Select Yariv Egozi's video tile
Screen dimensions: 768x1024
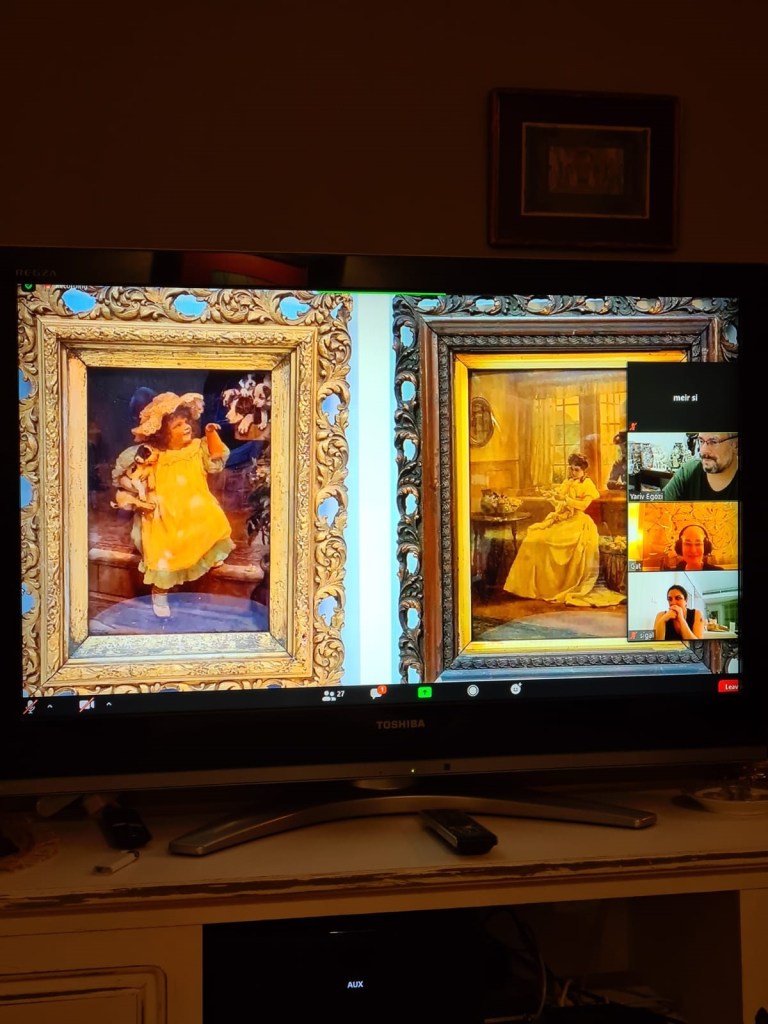click(x=683, y=466)
